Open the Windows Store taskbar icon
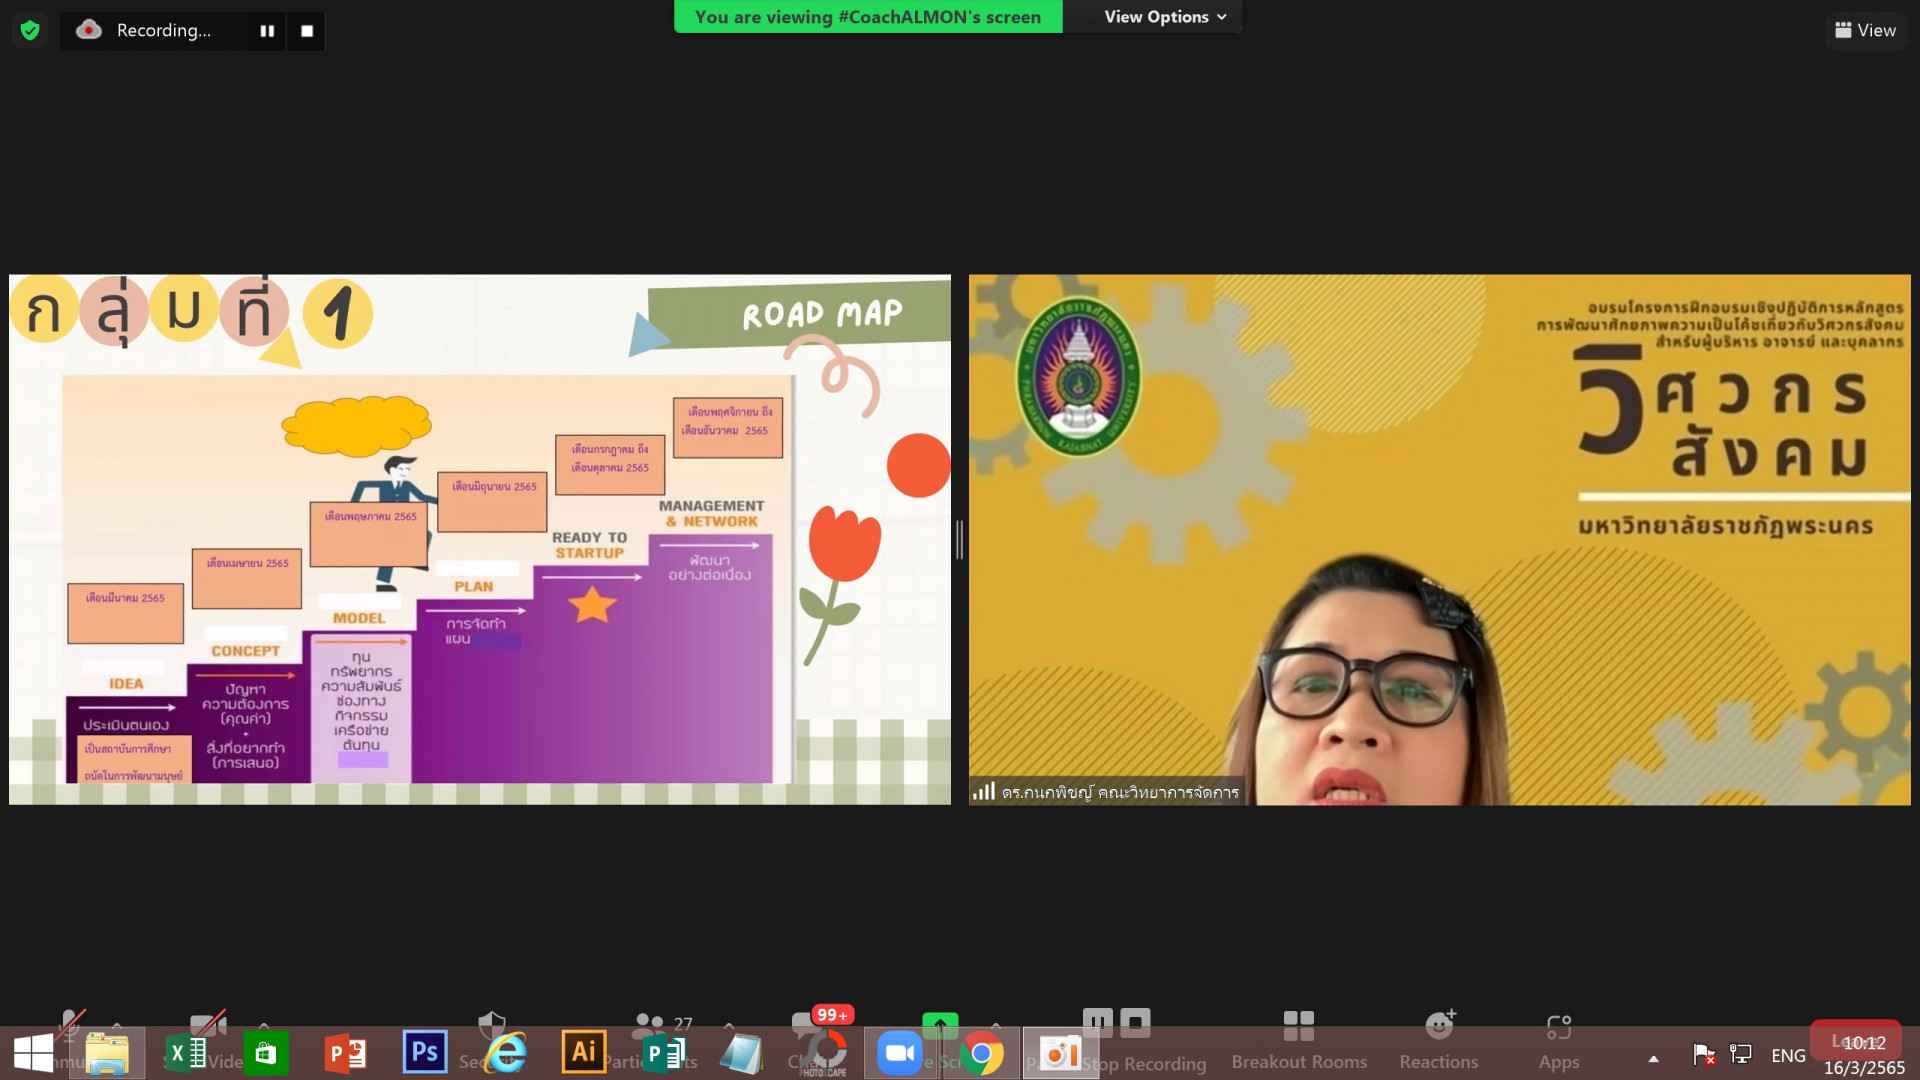 click(265, 1054)
